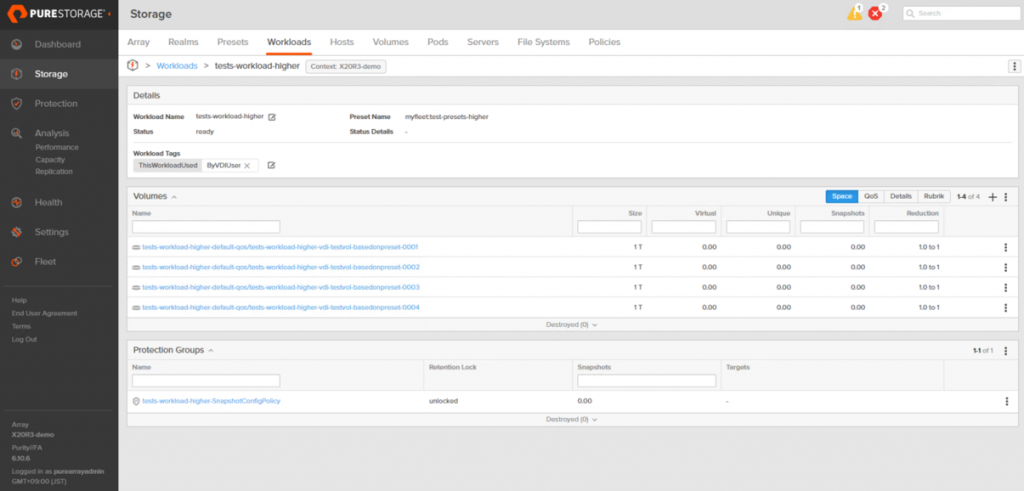Open options for volume basedonpreset-0001
The width and height of the screenshot is (1024, 491).
point(1006,247)
